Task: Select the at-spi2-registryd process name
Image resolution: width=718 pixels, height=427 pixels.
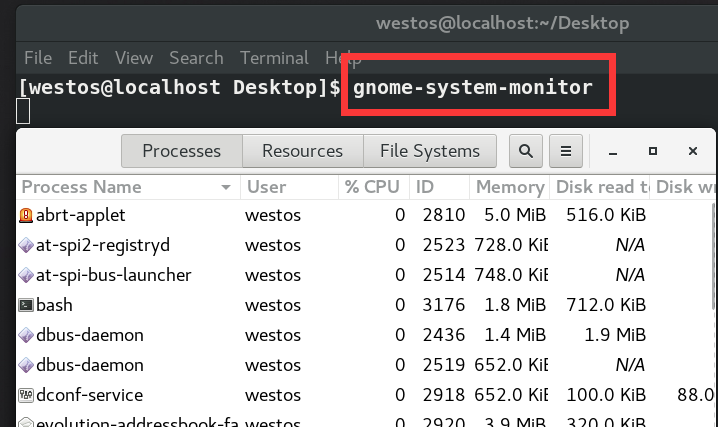Action: click(103, 245)
